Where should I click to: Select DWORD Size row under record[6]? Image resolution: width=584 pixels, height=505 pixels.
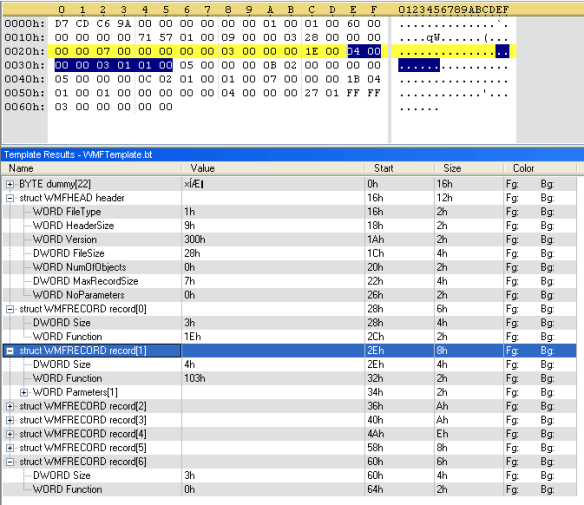289,476
